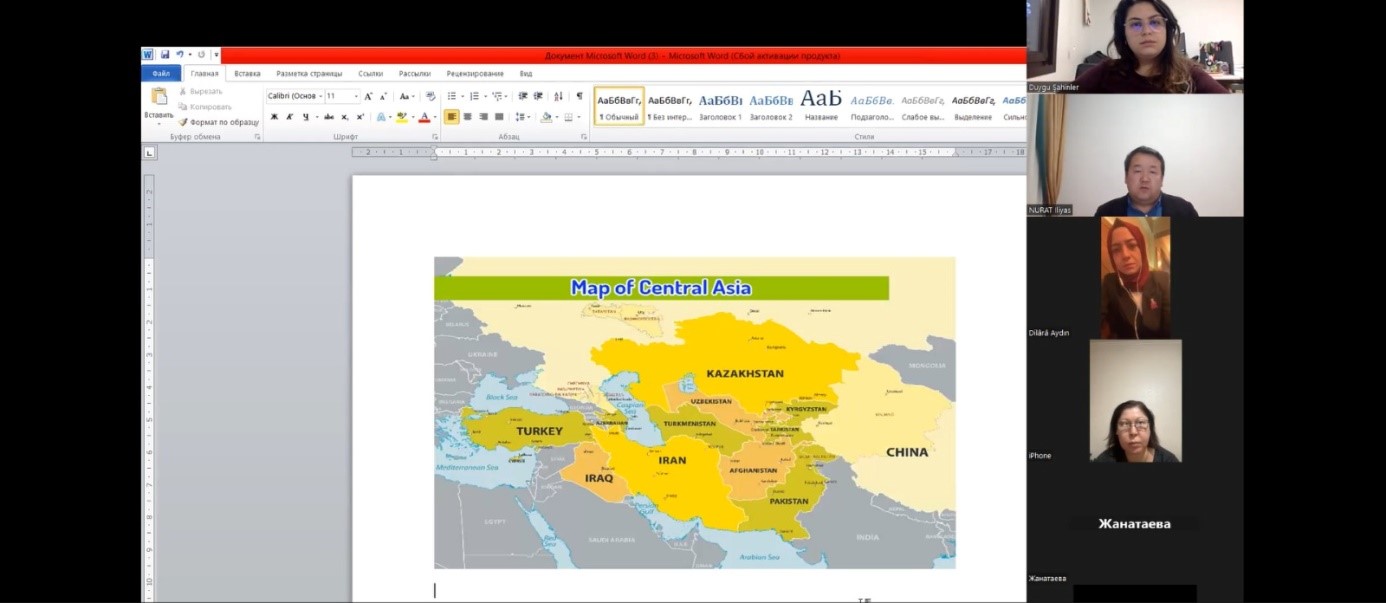Apply strikethrough formatting
Screen dimensions: 1386x603
[328, 117]
